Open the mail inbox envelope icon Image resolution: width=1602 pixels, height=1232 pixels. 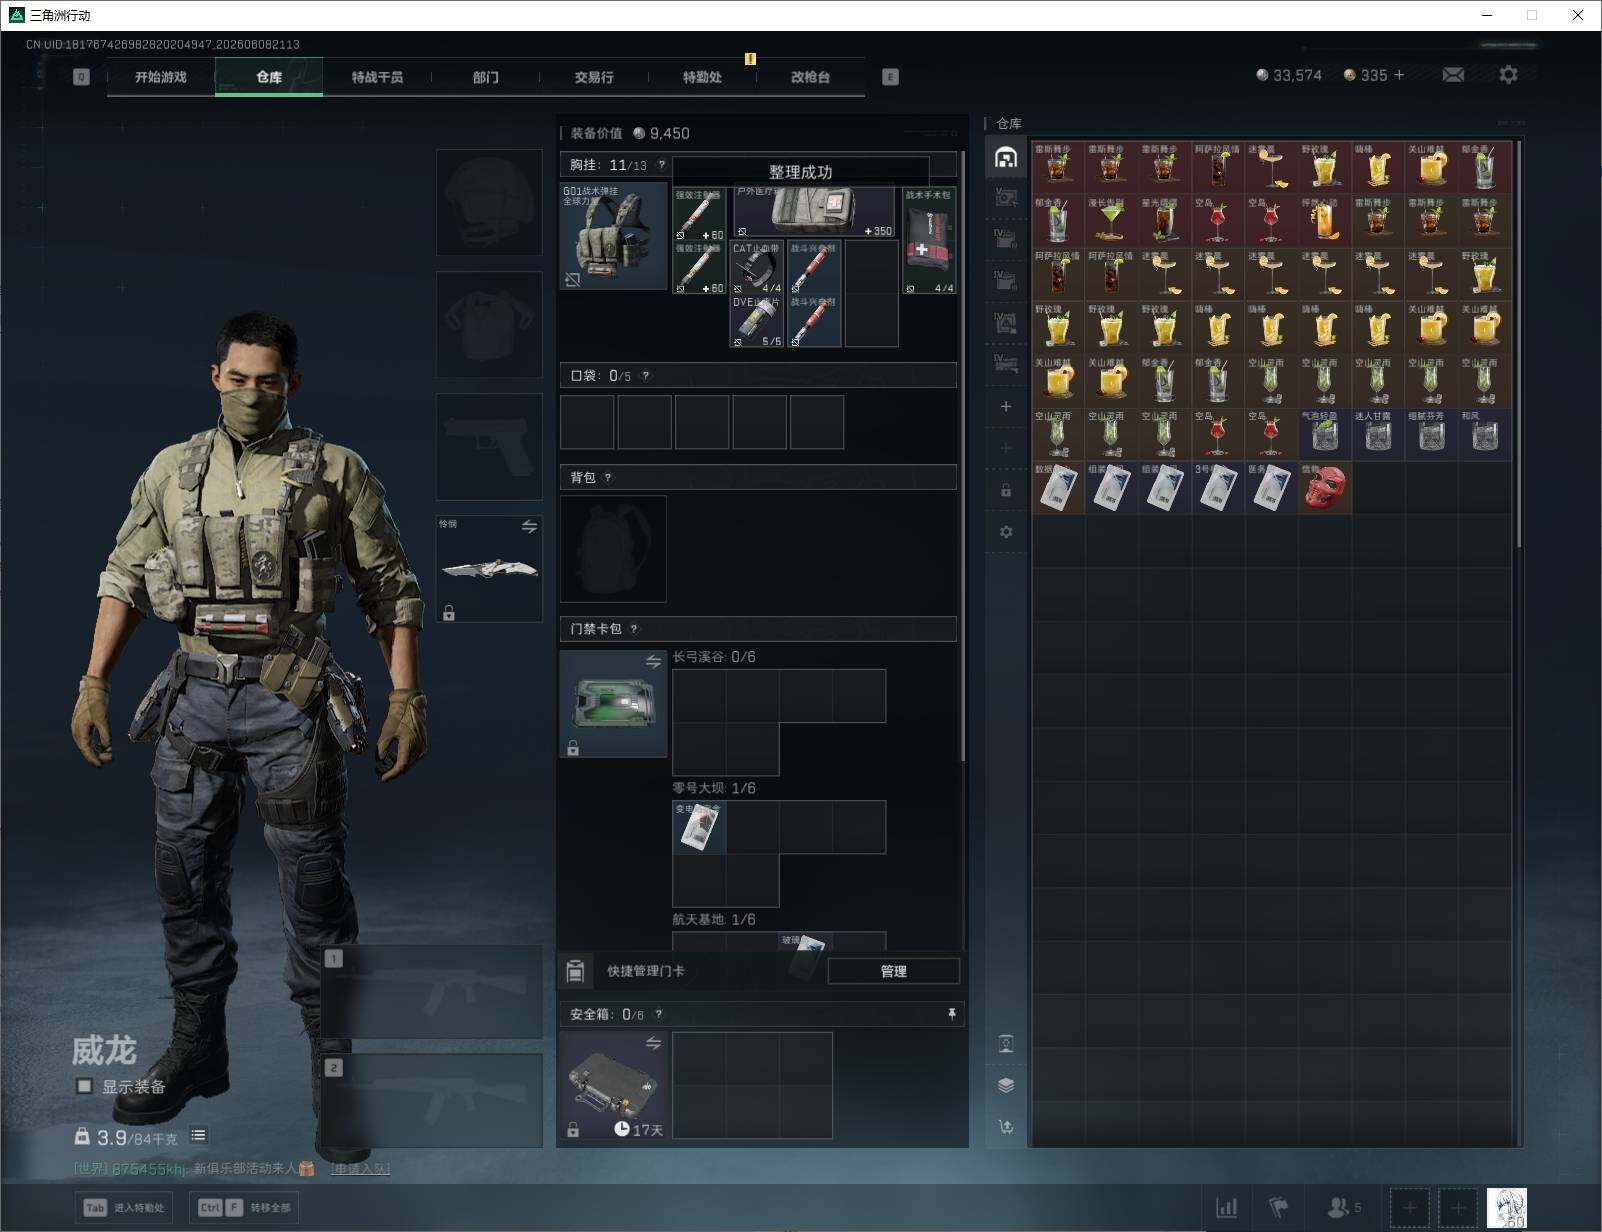pyautogui.click(x=1453, y=75)
